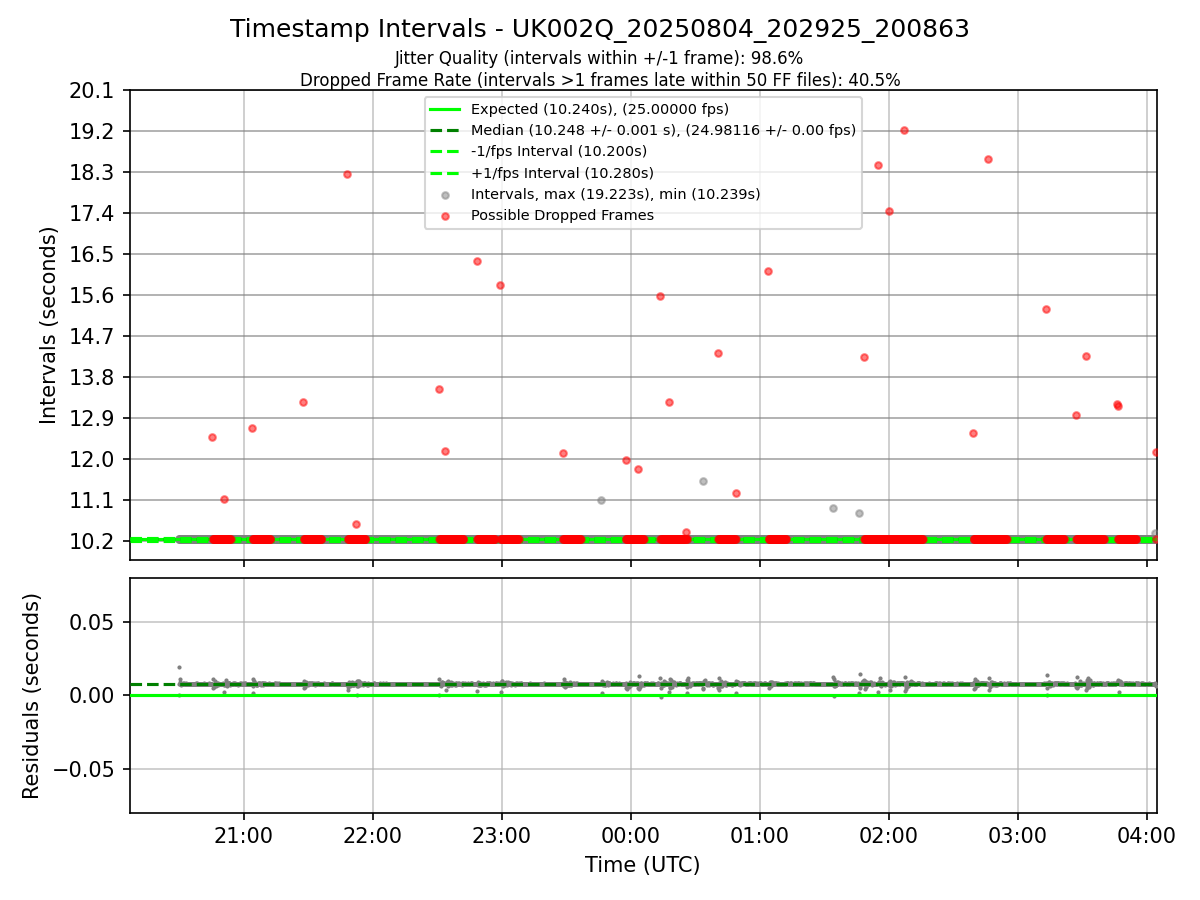Click the solid green Expected legend line sample
This screenshot has height=900, width=1200.
[446, 109]
